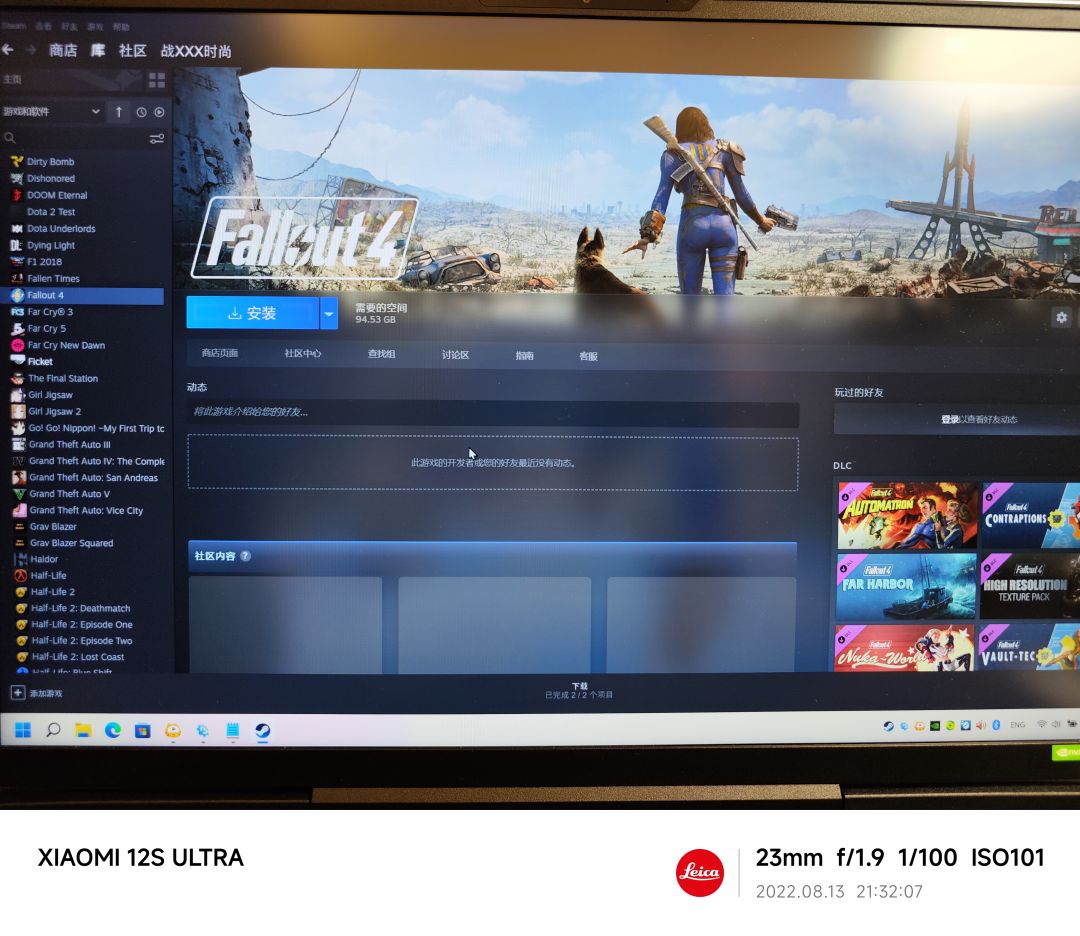This screenshot has height=936, width=1080.
Task: Click the library search magnifier icon
Action: click(x=10, y=138)
